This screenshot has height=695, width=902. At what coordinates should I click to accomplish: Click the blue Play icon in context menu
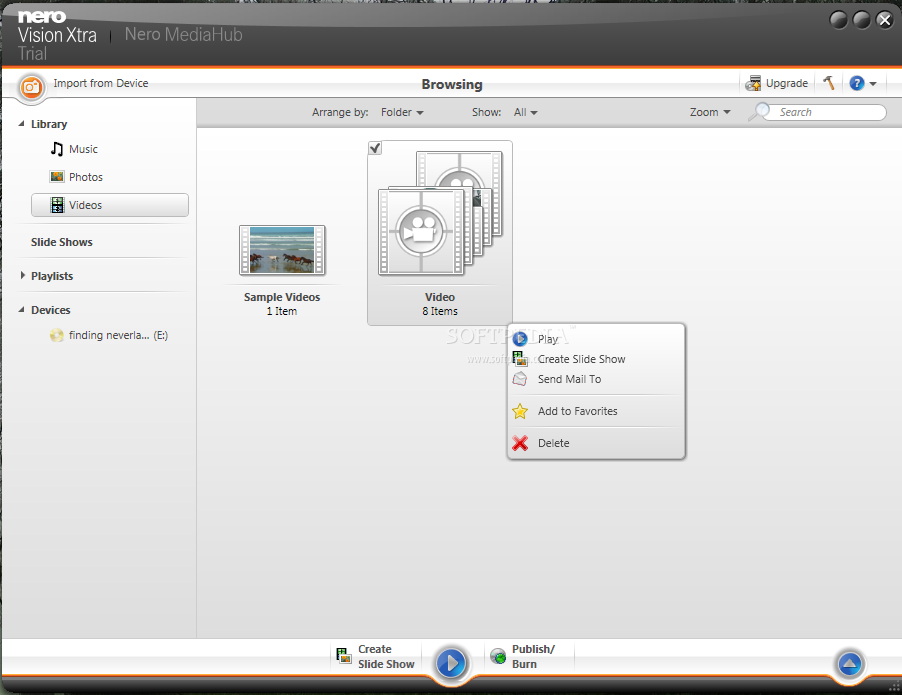pyautogui.click(x=520, y=339)
